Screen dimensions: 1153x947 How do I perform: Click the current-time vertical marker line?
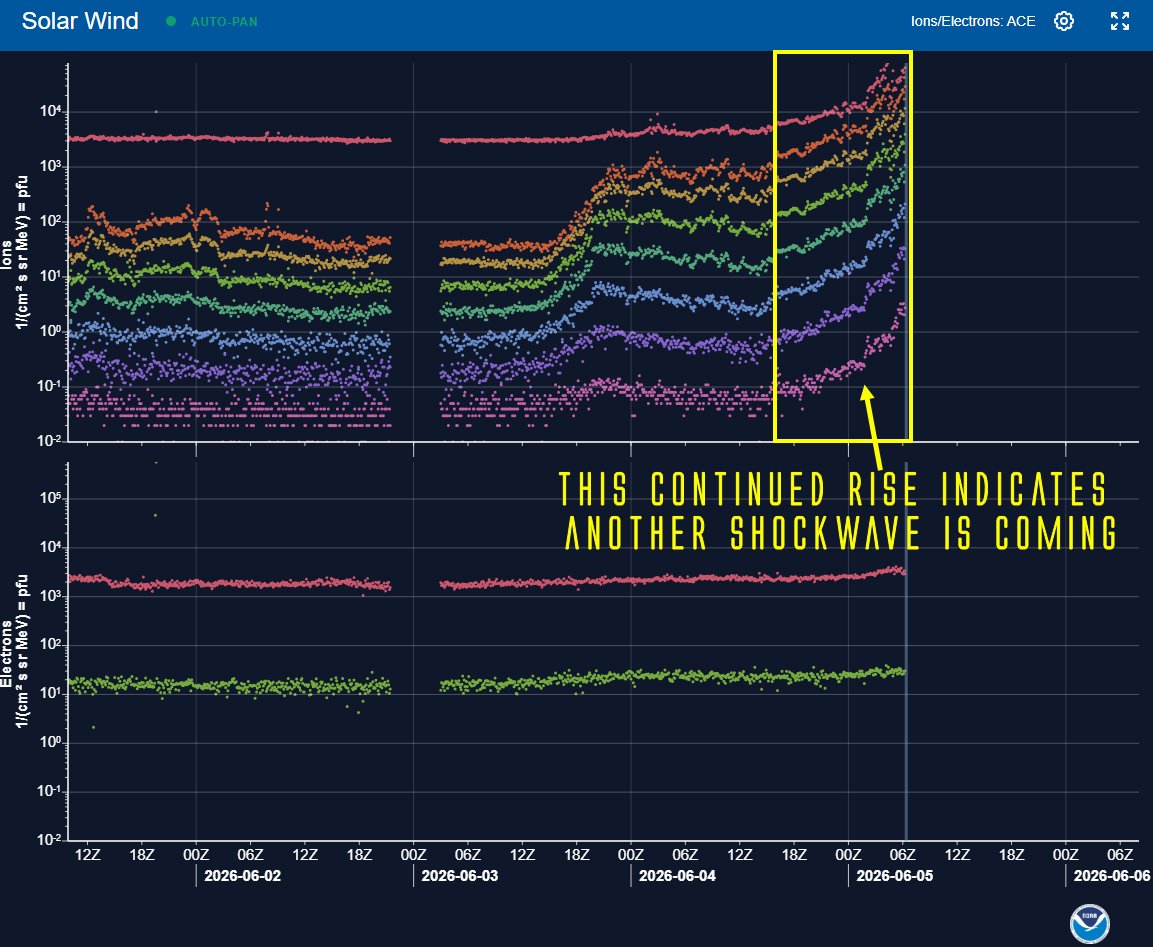click(x=906, y=651)
